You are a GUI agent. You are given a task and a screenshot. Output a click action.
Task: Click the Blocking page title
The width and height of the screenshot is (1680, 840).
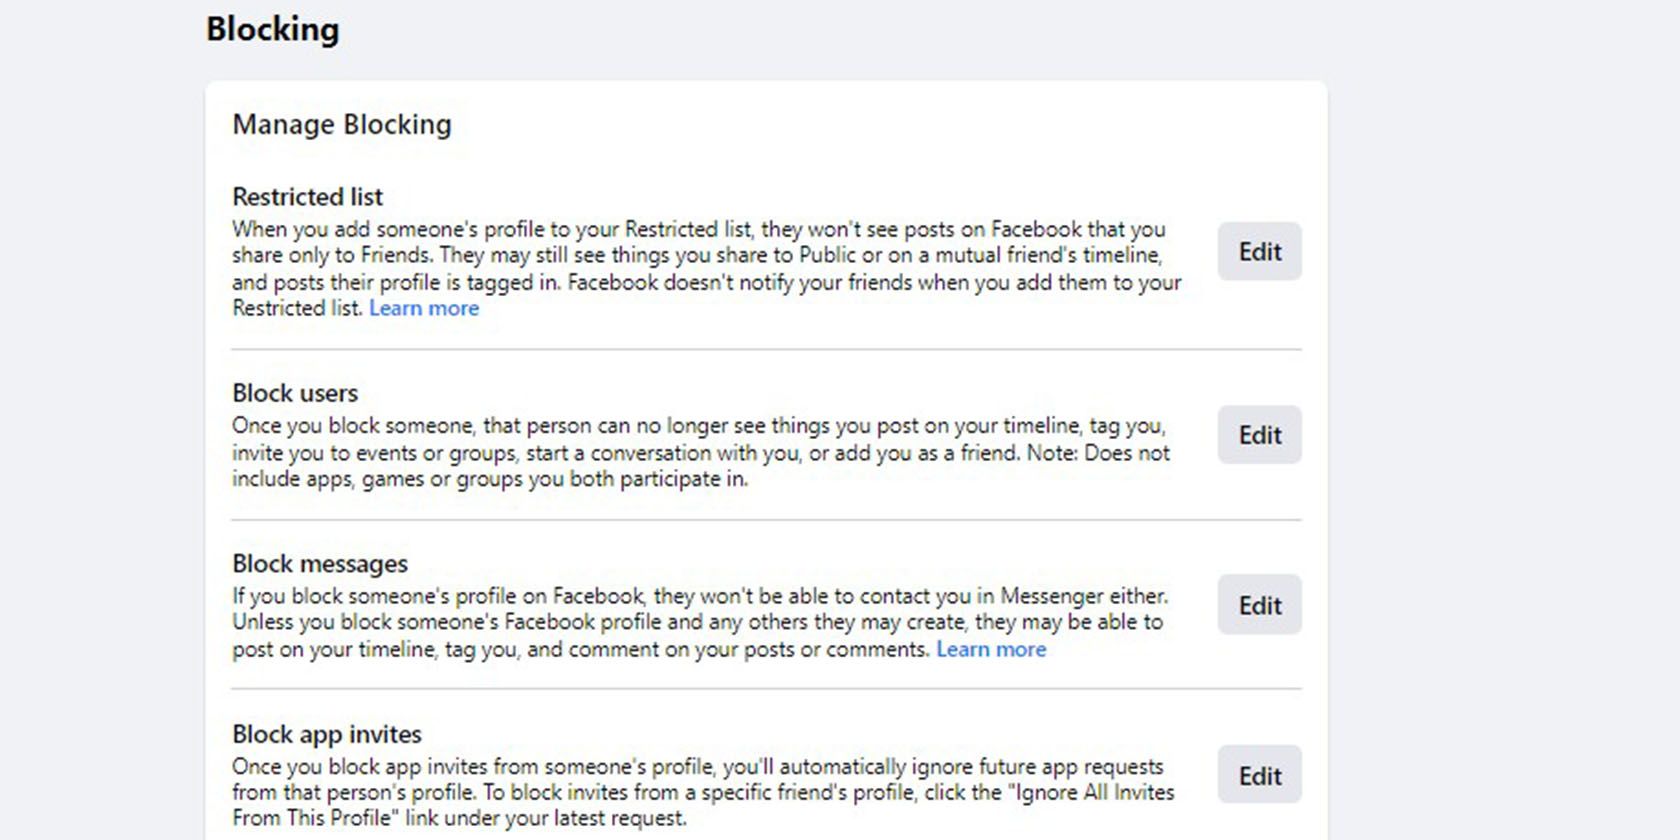coord(272,29)
